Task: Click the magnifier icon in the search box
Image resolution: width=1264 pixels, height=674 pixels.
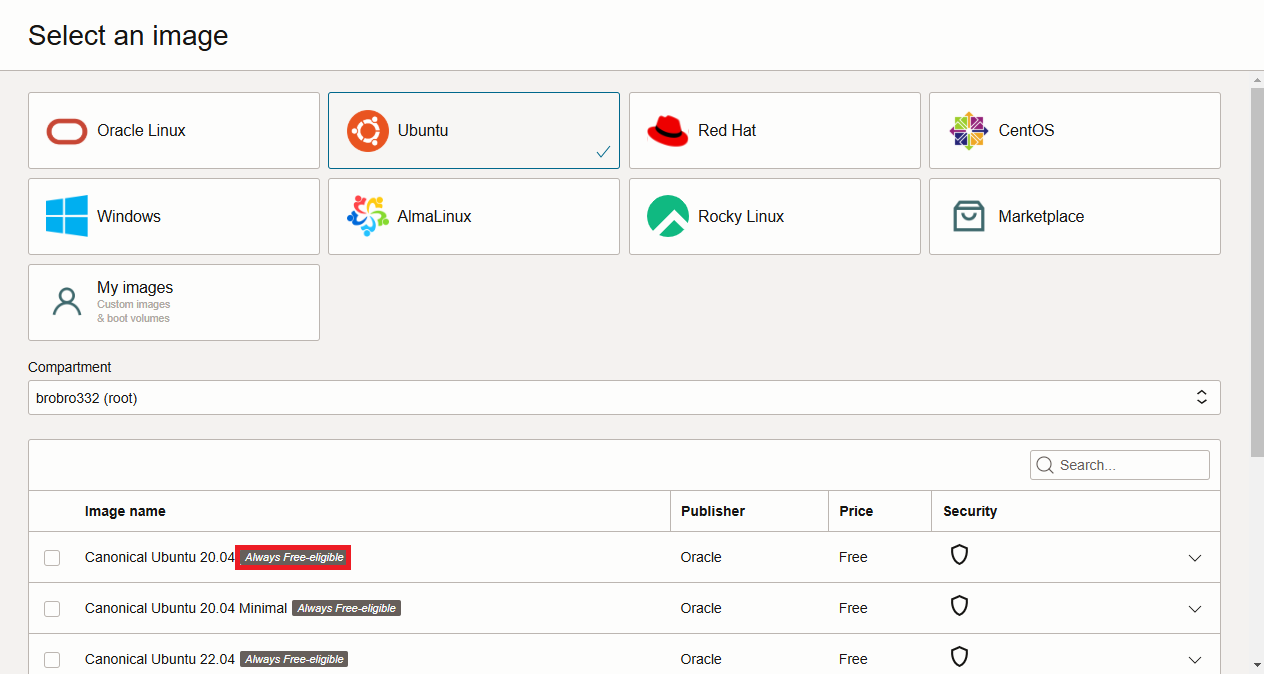Action: [x=1045, y=465]
